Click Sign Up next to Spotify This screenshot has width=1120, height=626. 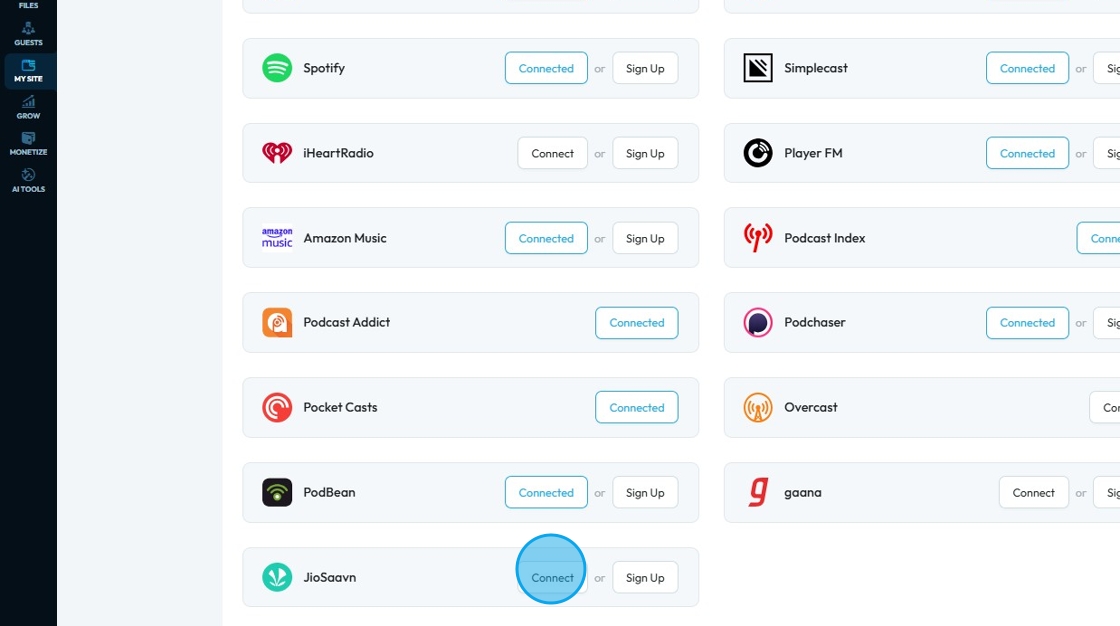click(645, 68)
